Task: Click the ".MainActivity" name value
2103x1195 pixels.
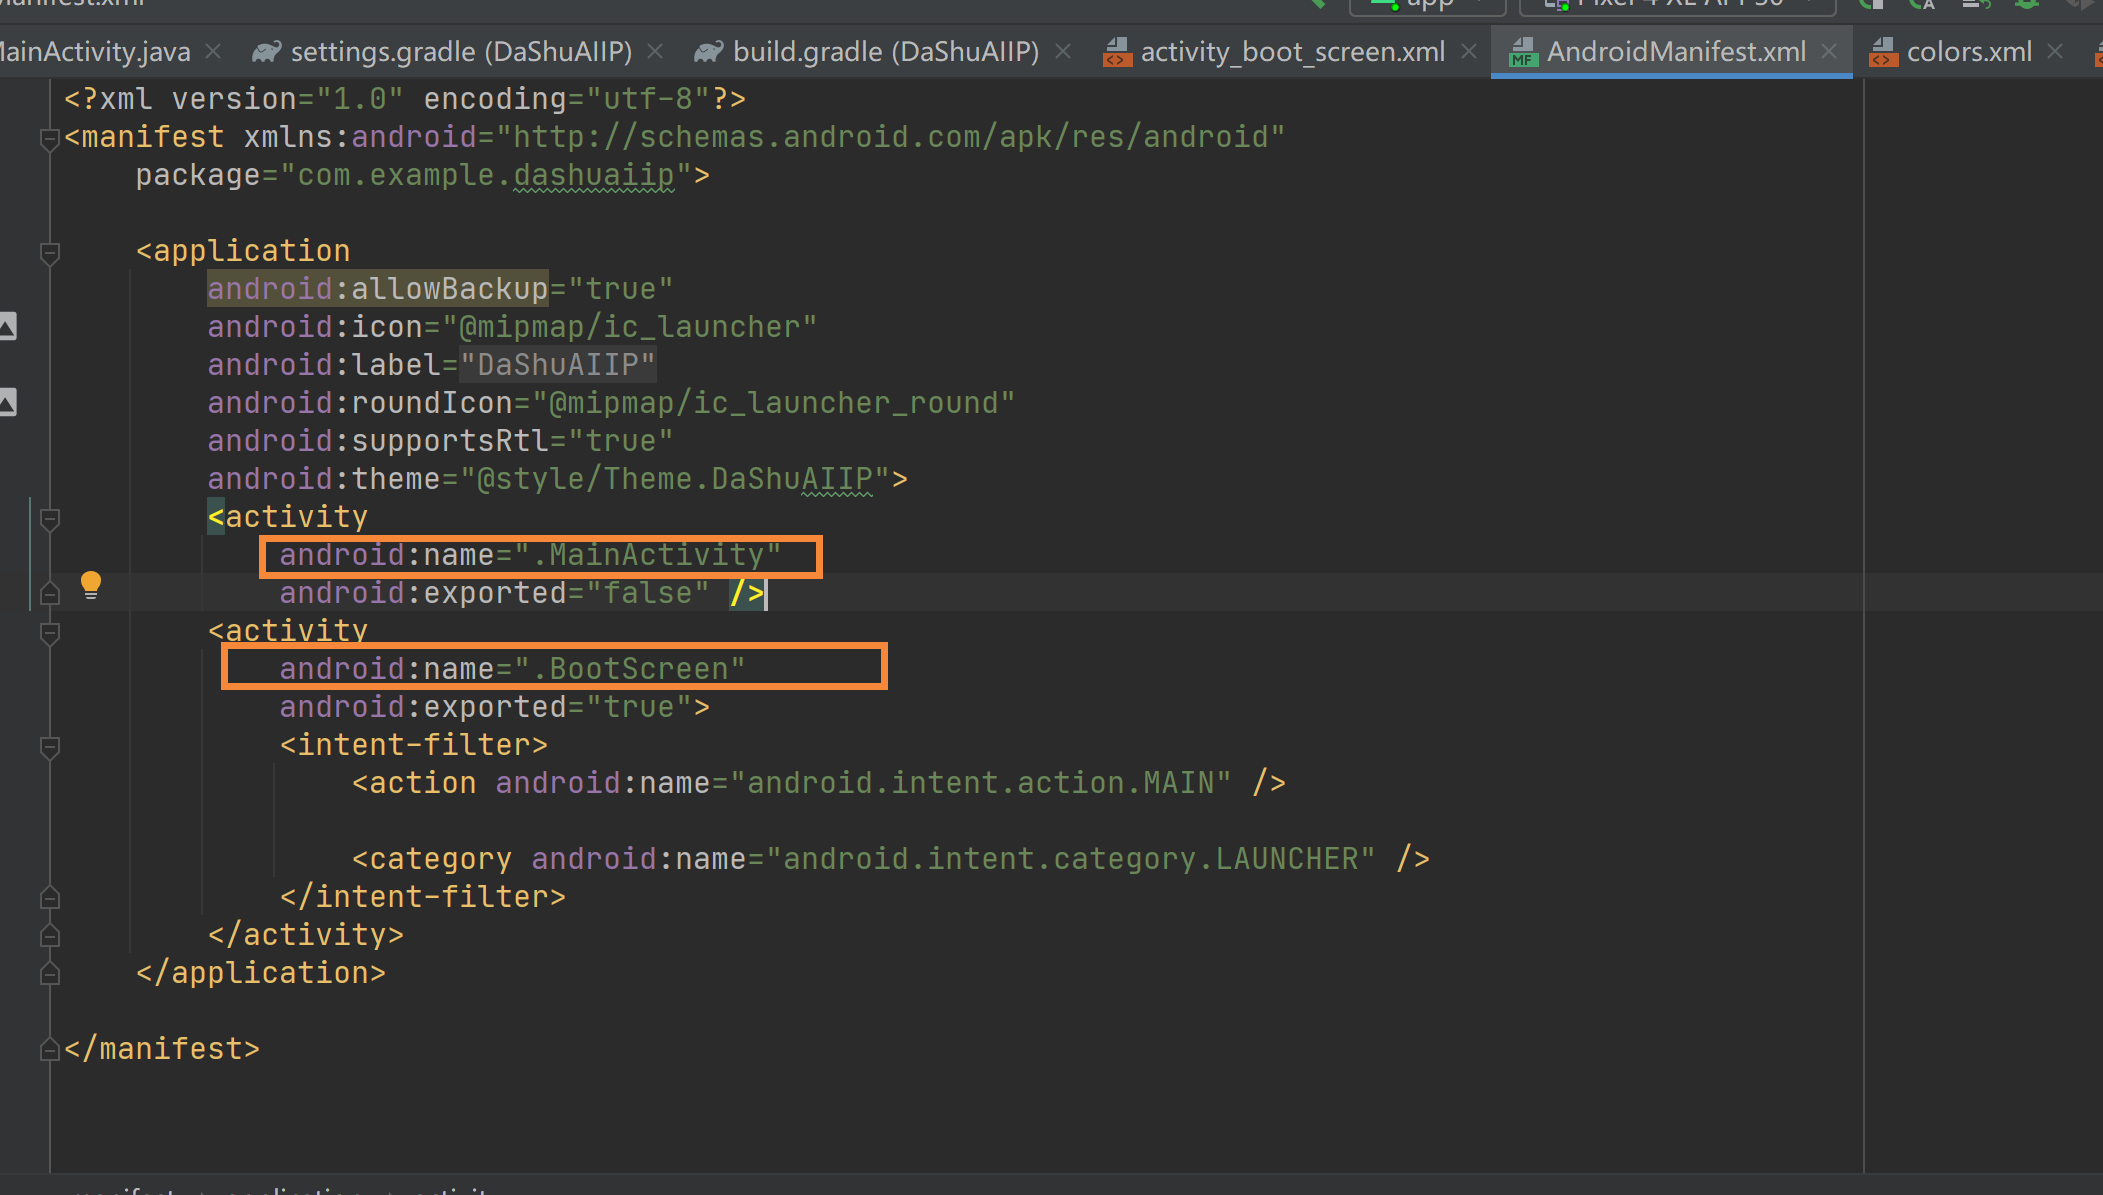Action: [648, 555]
